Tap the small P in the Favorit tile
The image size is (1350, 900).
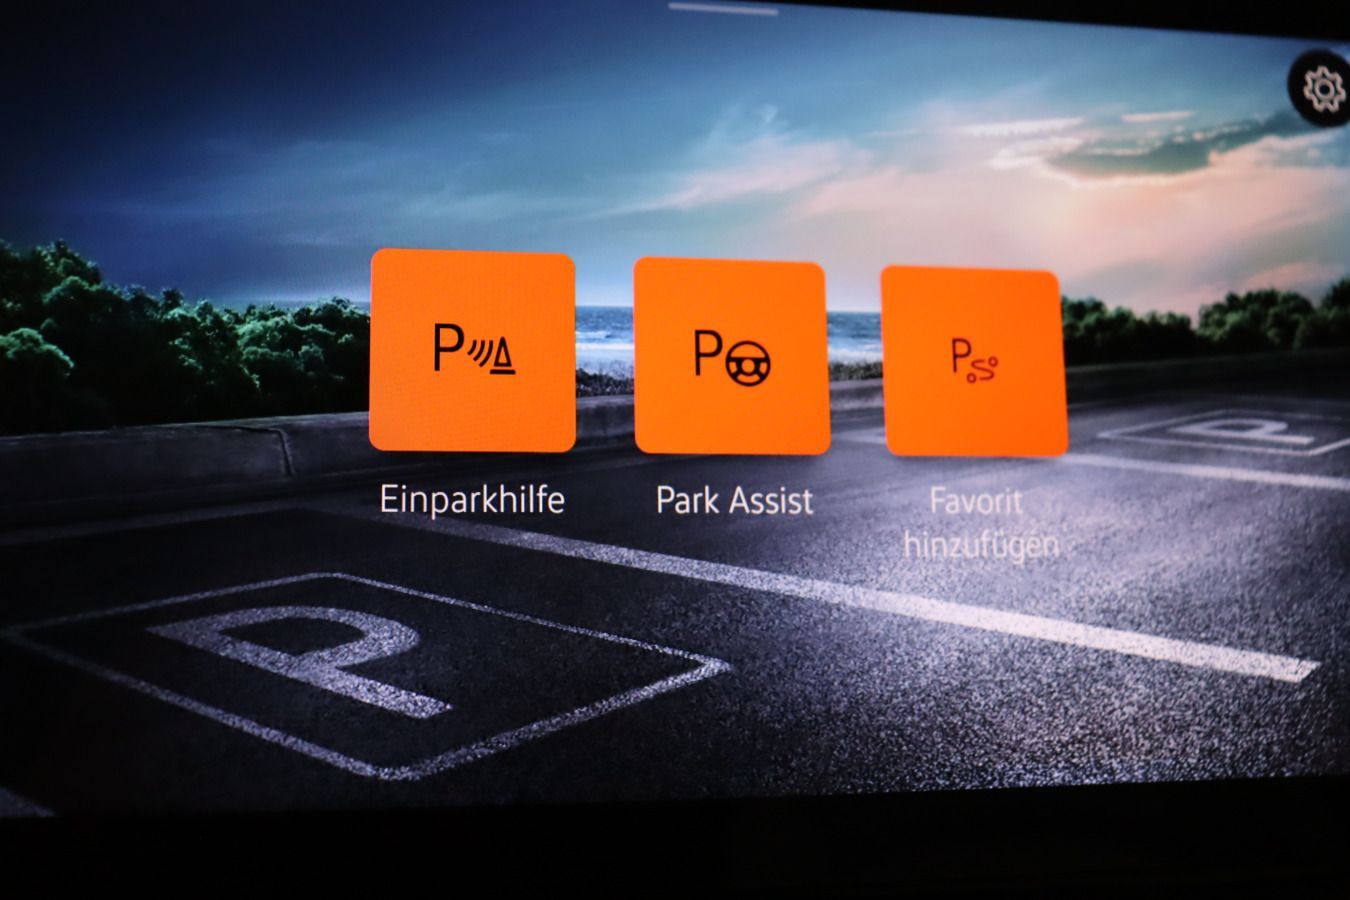point(960,356)
